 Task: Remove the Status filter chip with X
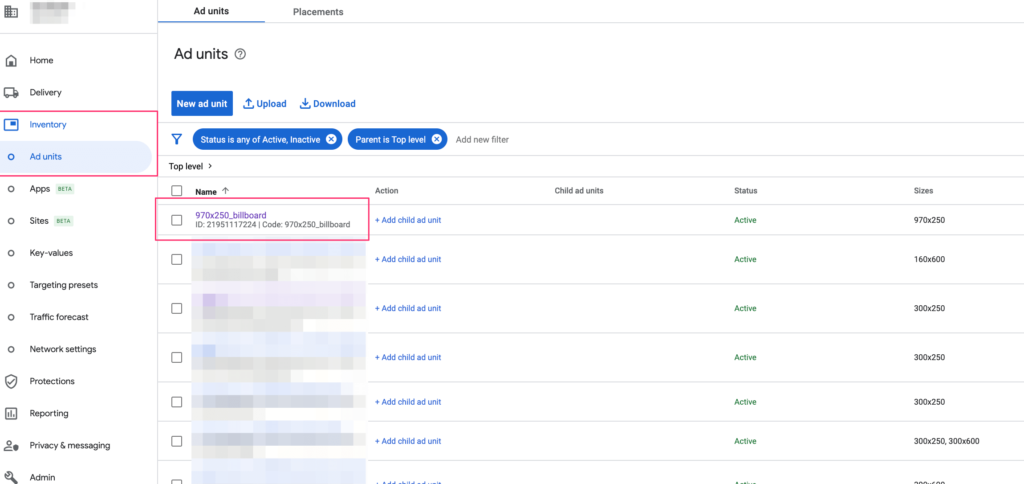click(331, 139)
